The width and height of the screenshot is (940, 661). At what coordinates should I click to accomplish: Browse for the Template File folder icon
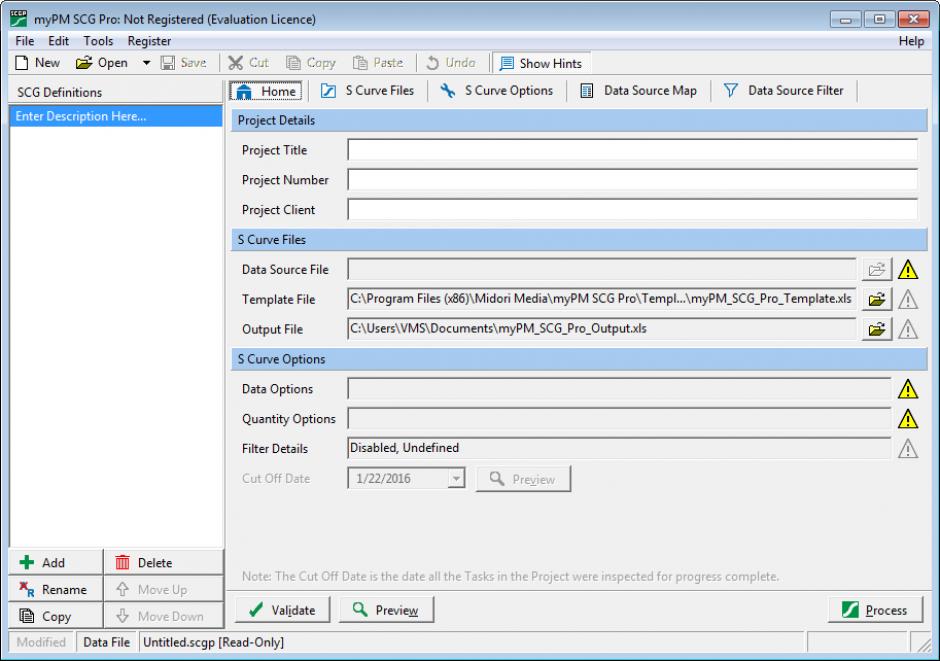[x=876, y=299]
